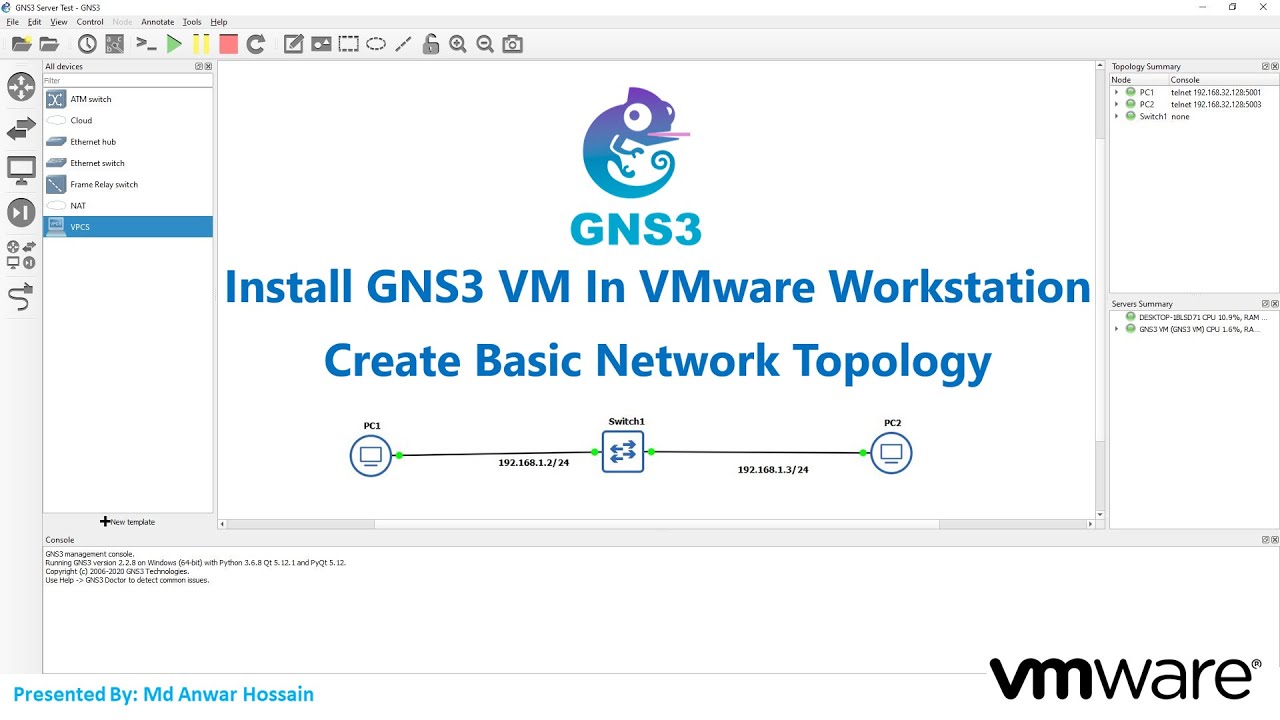This screenshot has height=720, width=1280.
Task: Float the Console panel
Action: [1265, 540]
